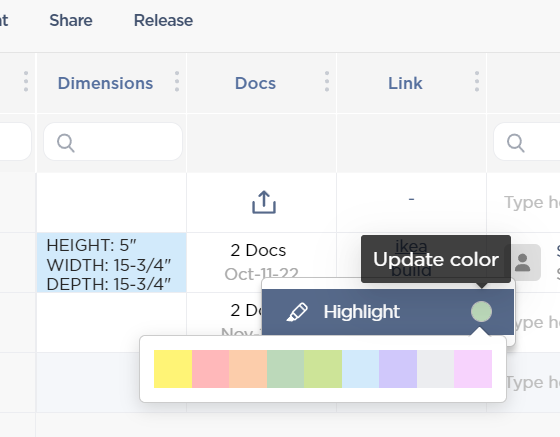Open the Link column options dots
Screen dimensions: 560x437
477,81
